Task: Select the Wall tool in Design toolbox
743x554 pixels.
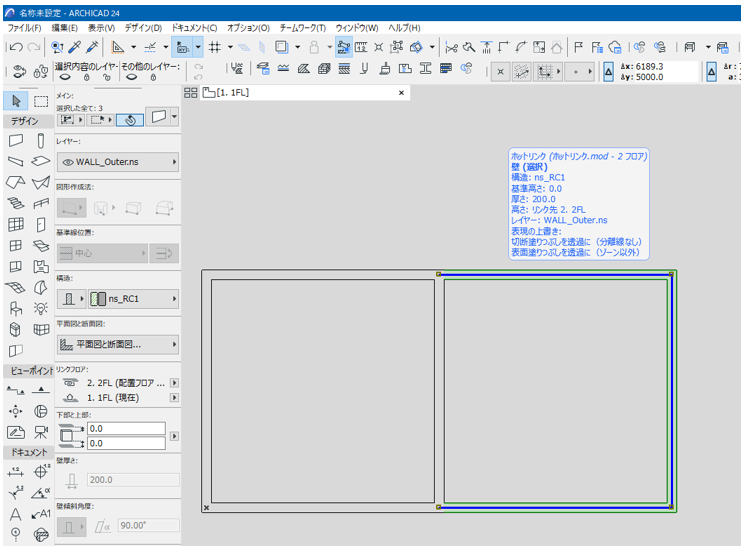Action: tap(16, 141)
